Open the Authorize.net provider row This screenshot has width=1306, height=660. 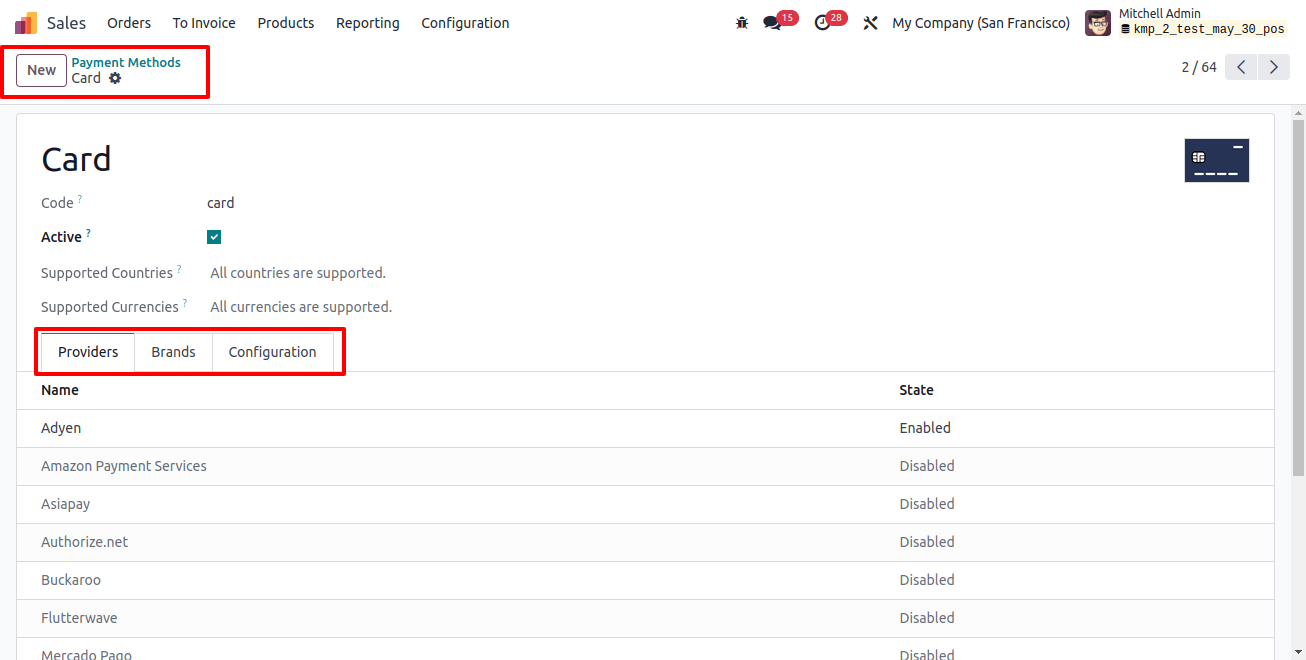click(x=645, y=542)
